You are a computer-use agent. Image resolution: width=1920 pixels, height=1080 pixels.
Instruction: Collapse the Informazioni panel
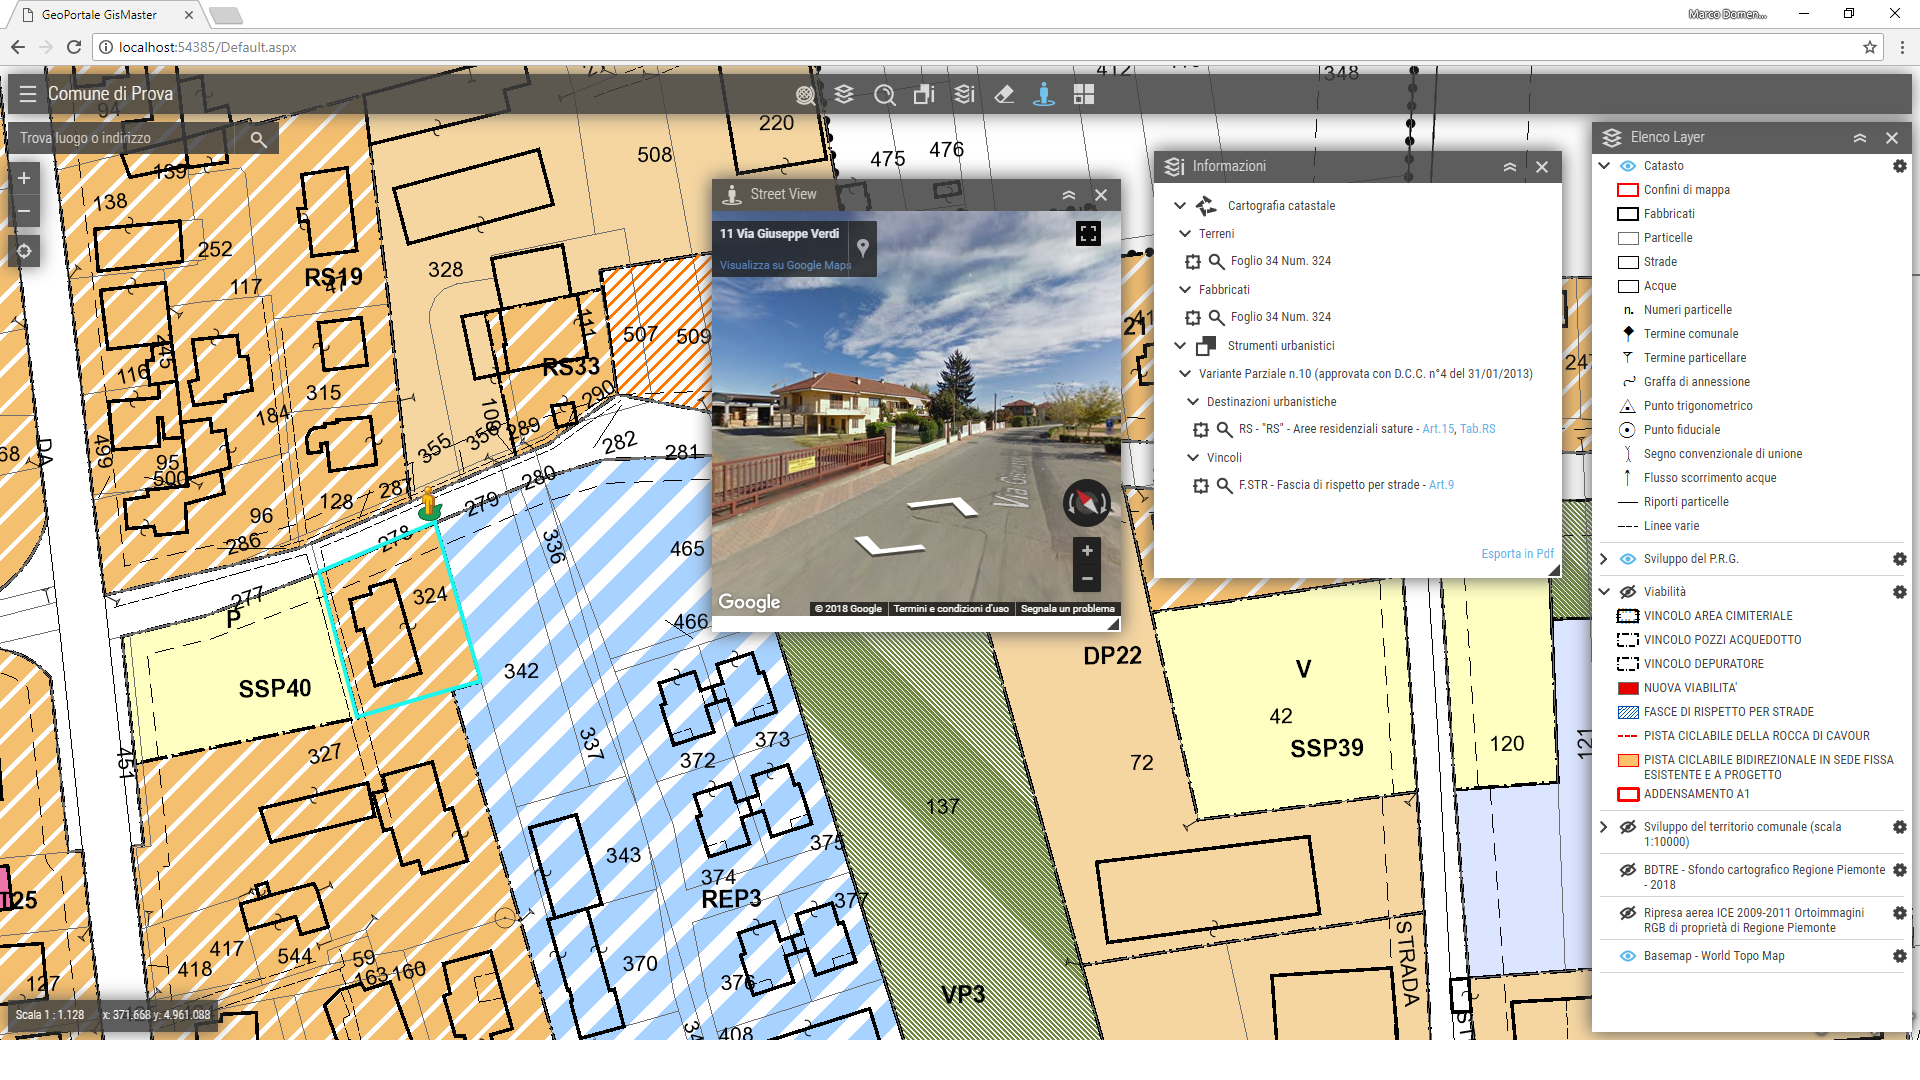pyautogui.click(x=1510, y=167)
